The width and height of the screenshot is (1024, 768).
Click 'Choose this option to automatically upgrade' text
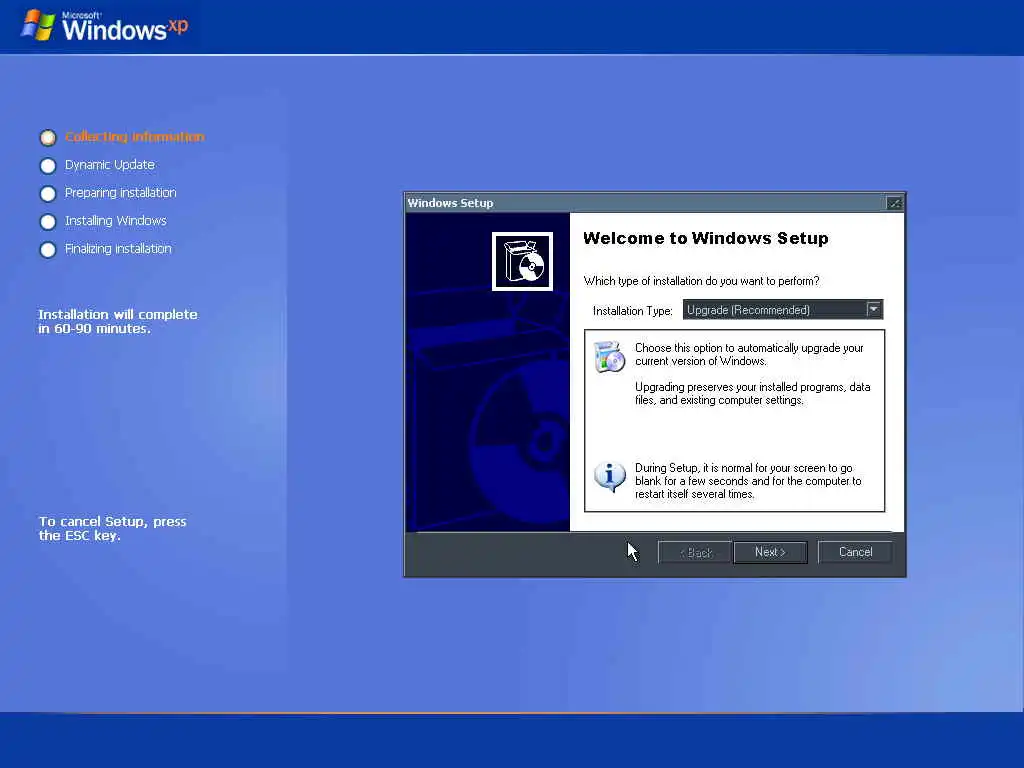[x=749, y=354]
